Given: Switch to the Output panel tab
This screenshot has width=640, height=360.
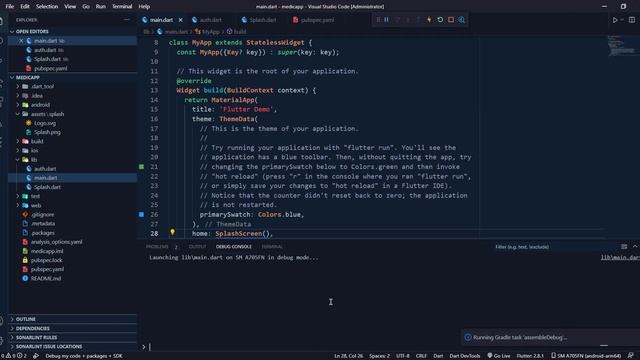Looking at the screenshot, I should click(197, 247).
